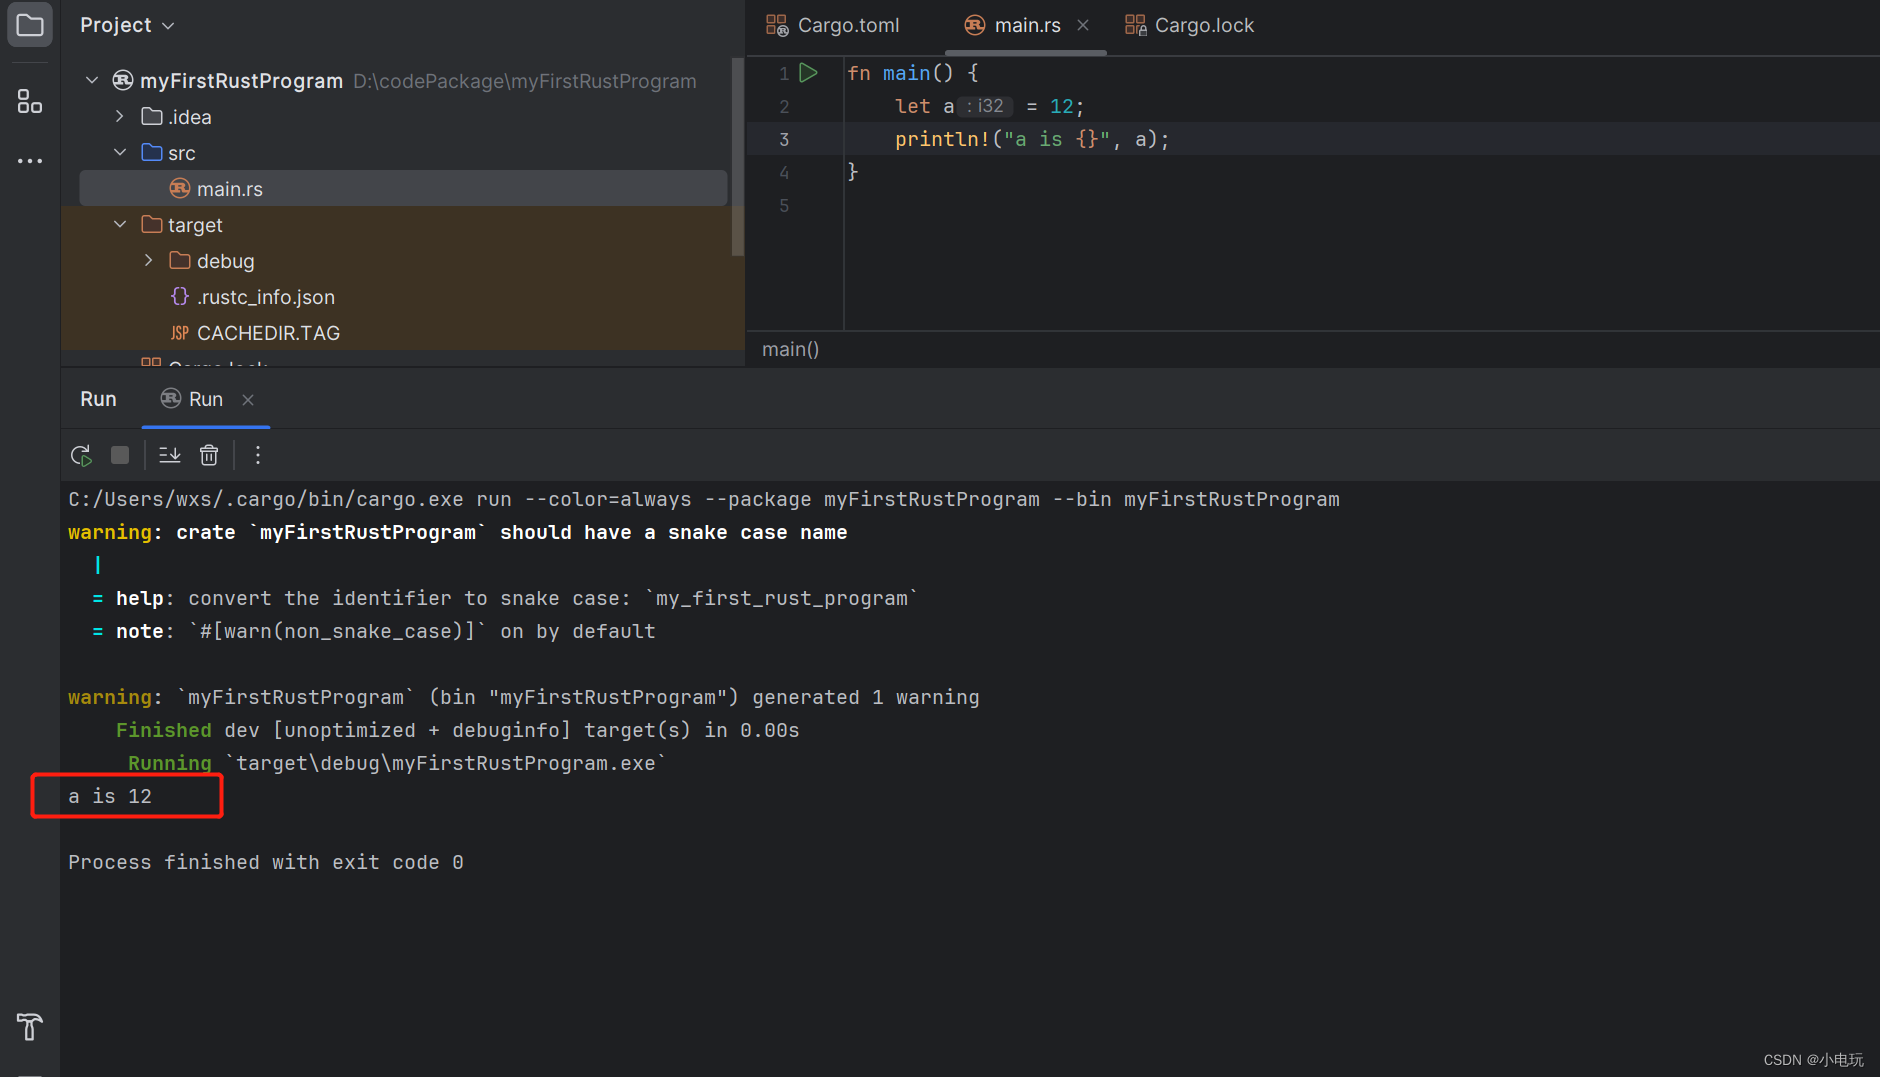This screenshot has width=1880, height=1077.
Task: Click the project tree vertical scrollbar
Action: coord(738,156)
